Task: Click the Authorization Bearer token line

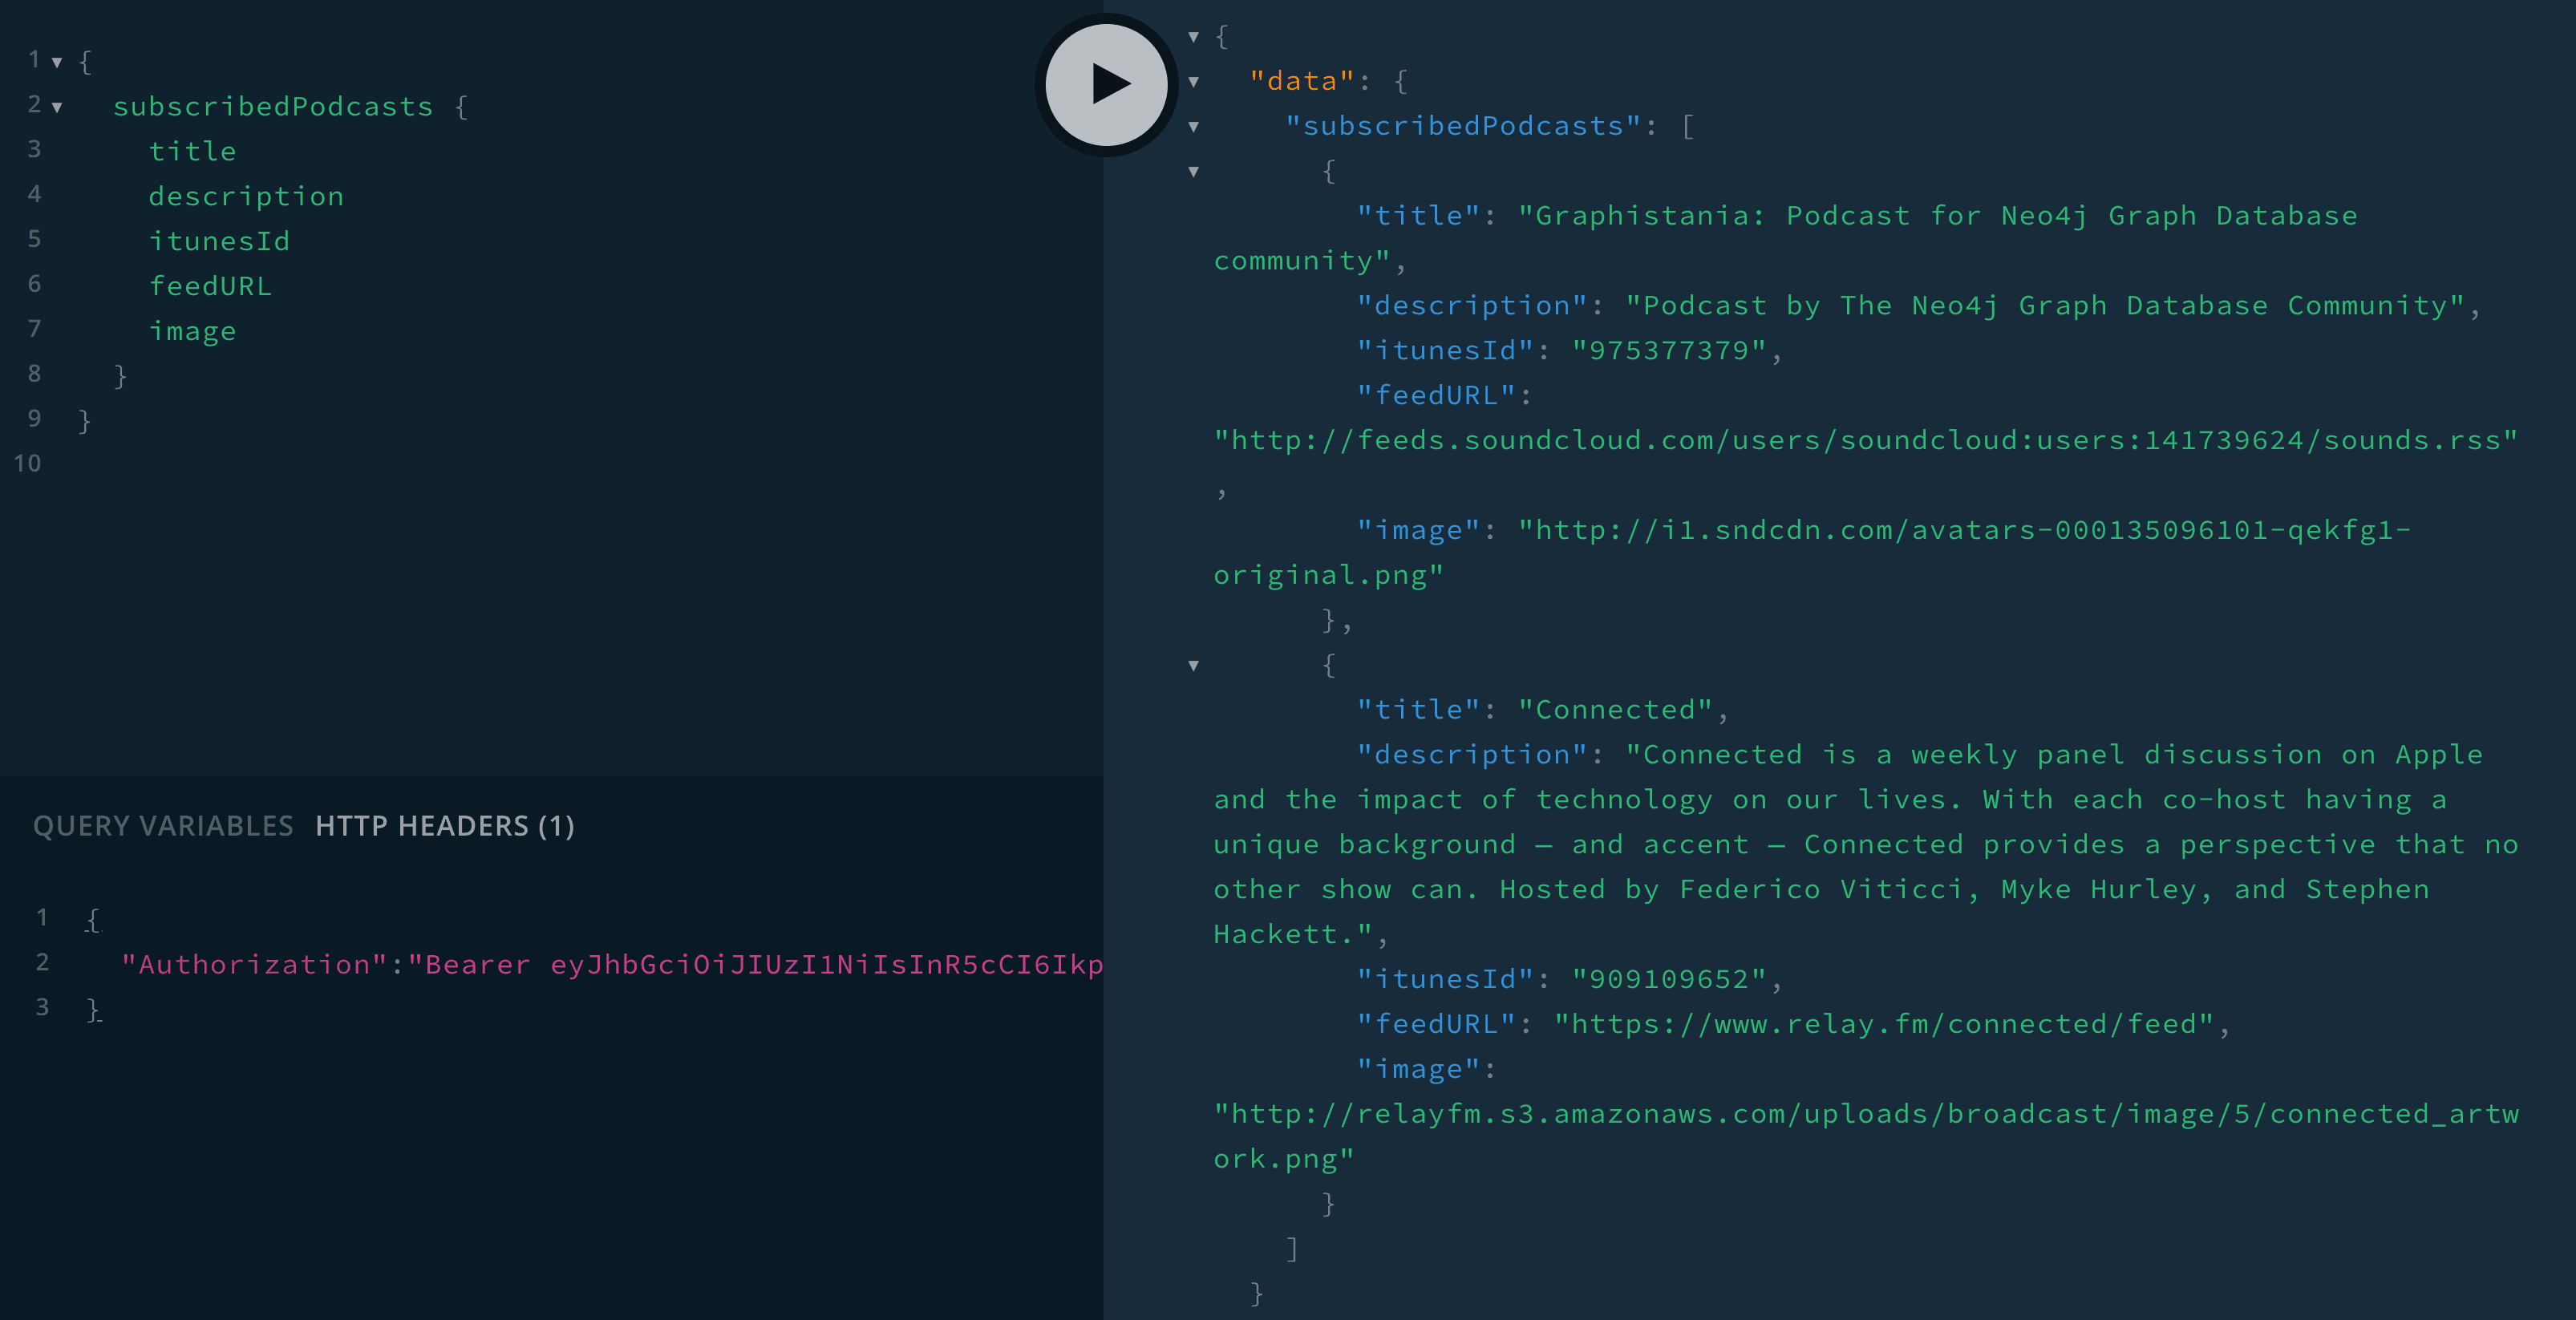Action: [610, 965]
